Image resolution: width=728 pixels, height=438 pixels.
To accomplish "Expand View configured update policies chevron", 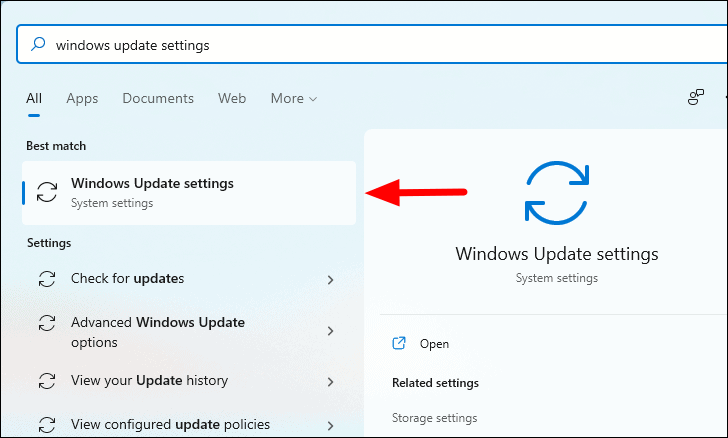I will 331,425.
